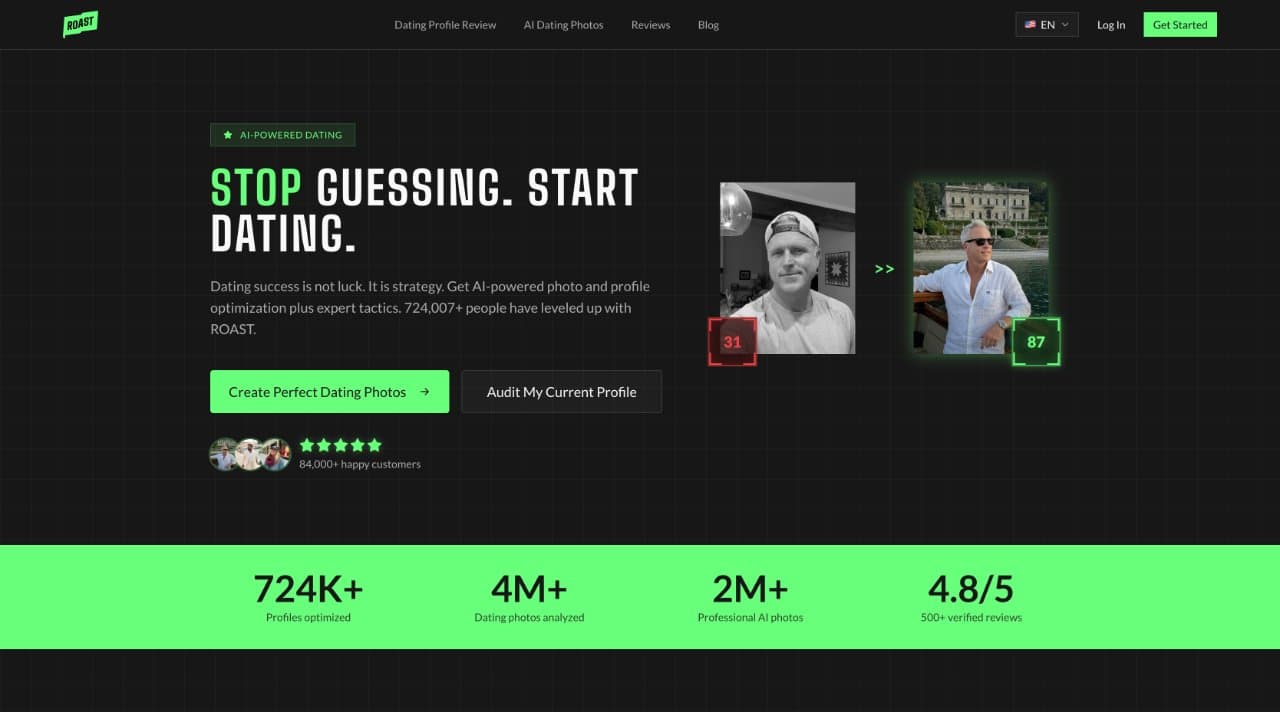
Task: Click the 724K+ Profiles optimized stat
Action: click(x=308, y=597)
